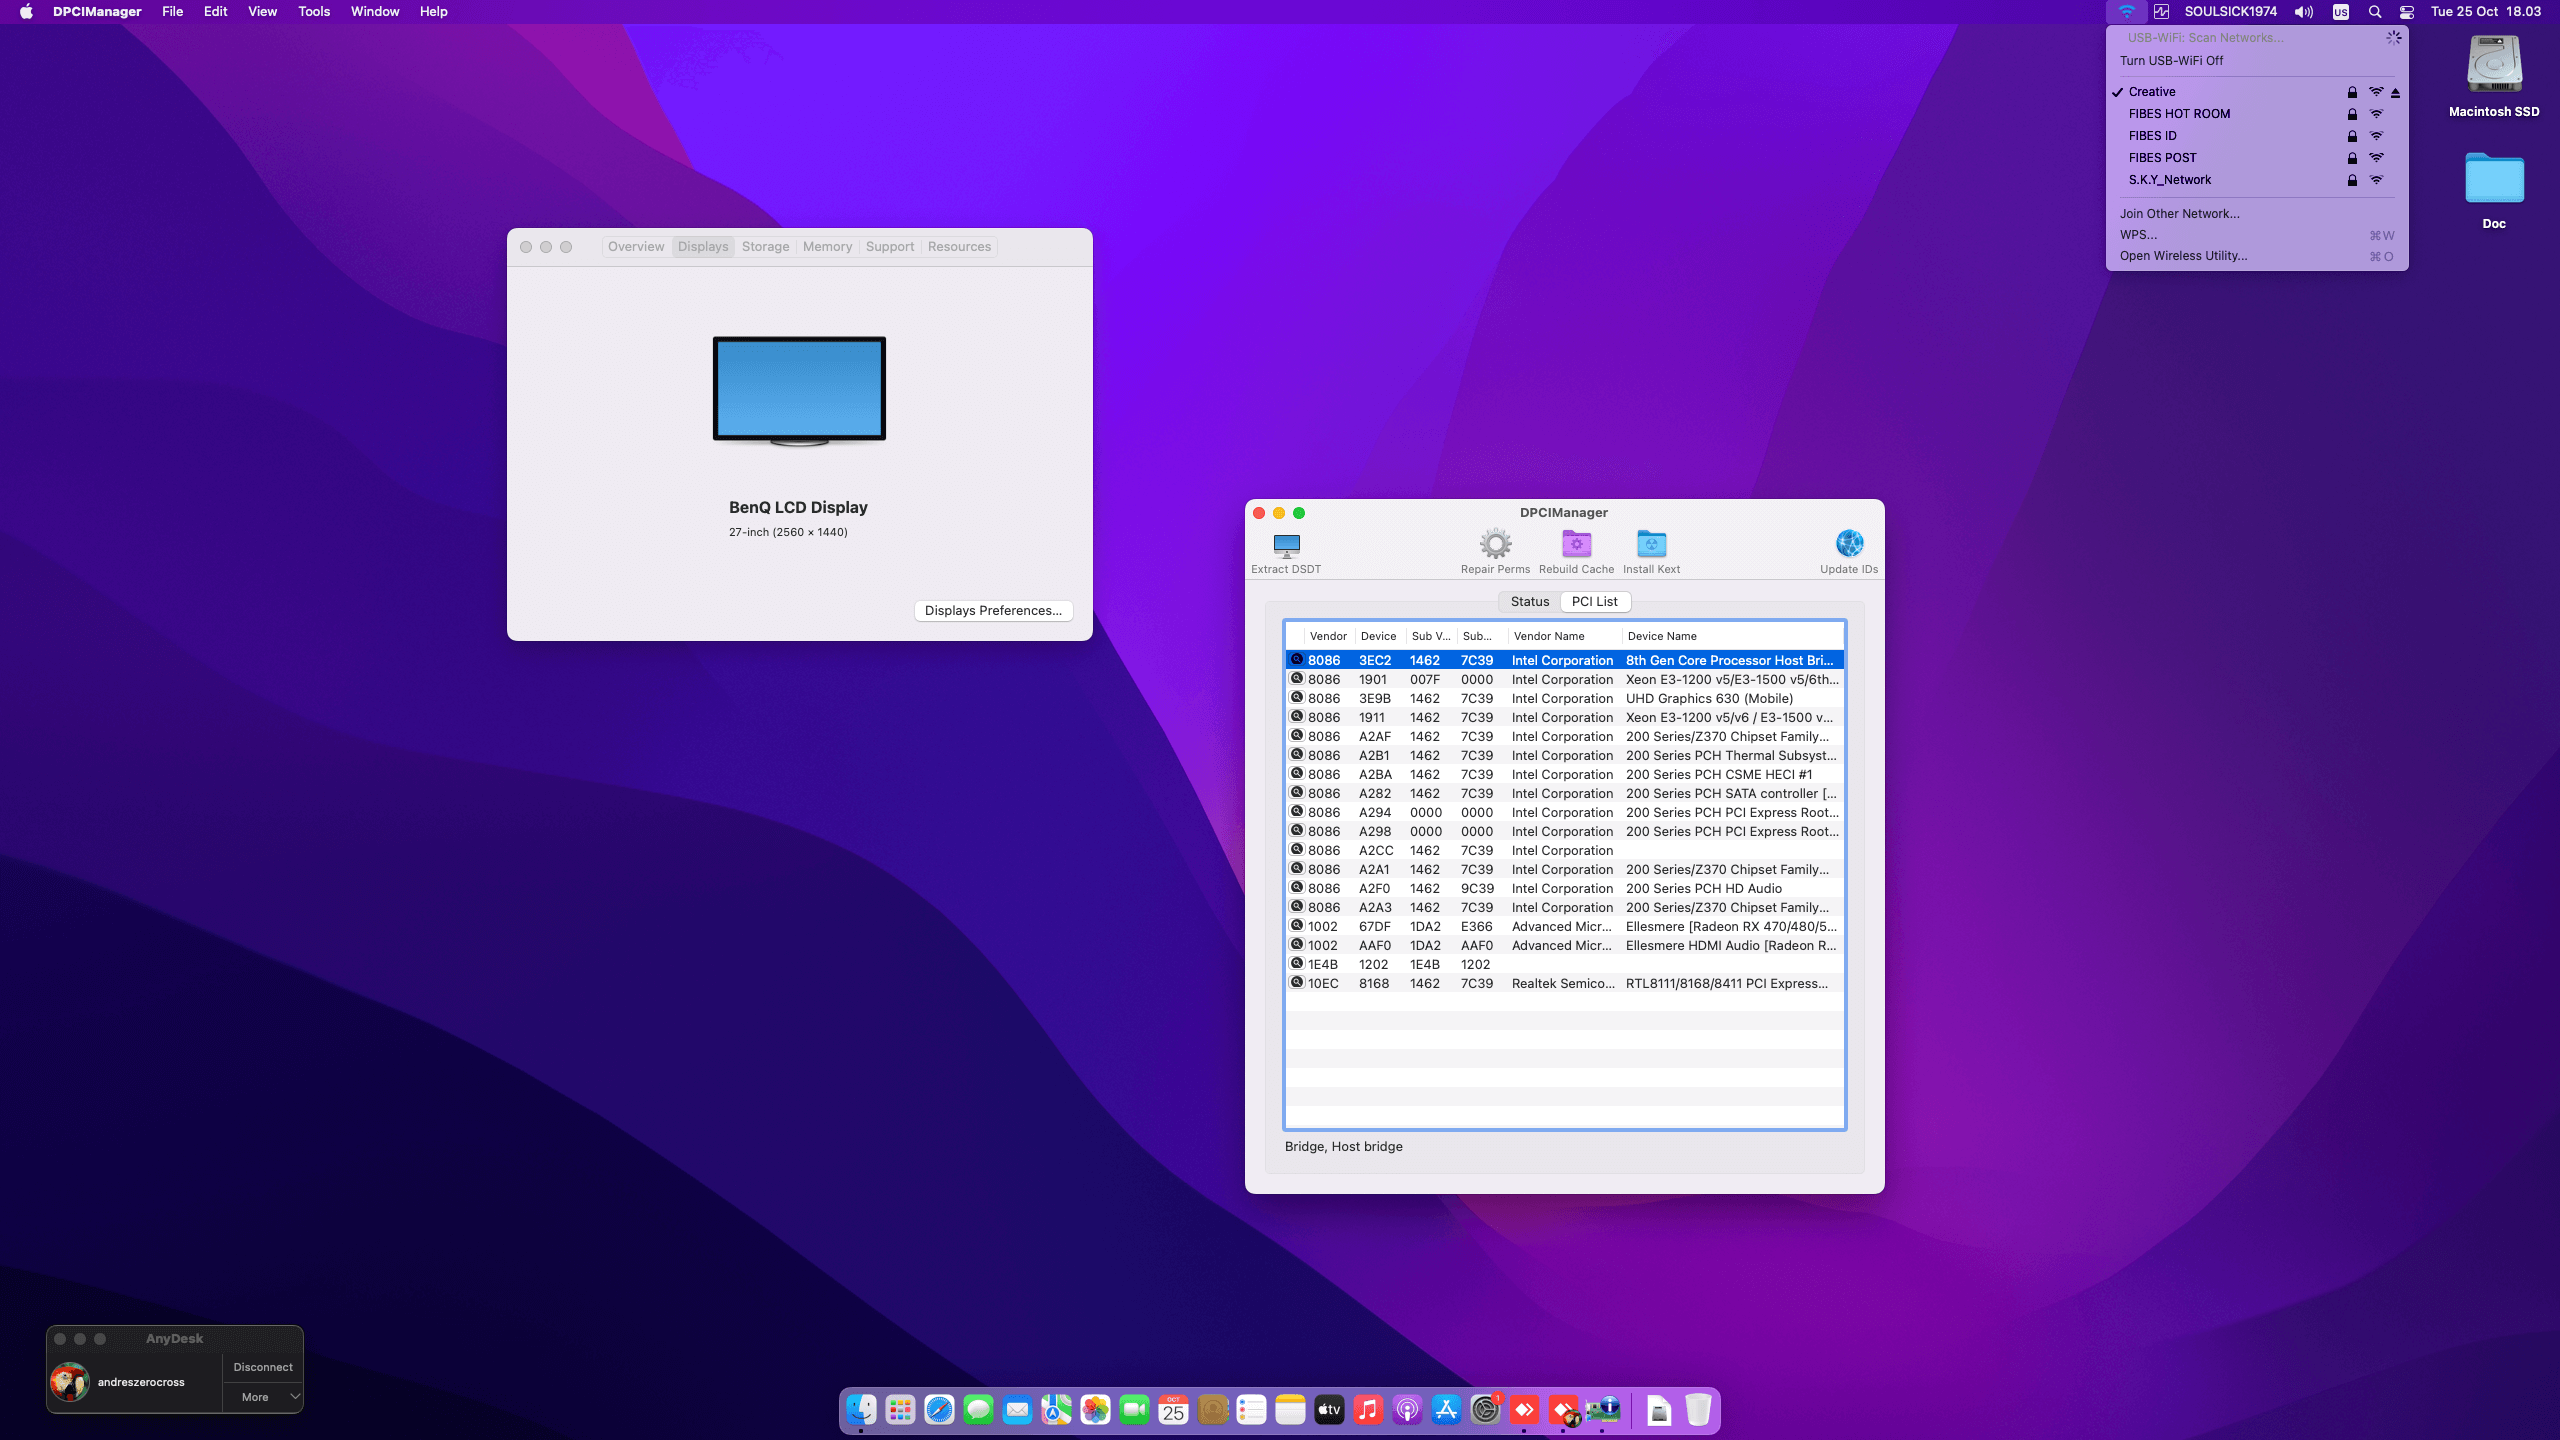
Task: Select the UHD Graphics 630 (Mobile) row
Action: click(1564, 699)
